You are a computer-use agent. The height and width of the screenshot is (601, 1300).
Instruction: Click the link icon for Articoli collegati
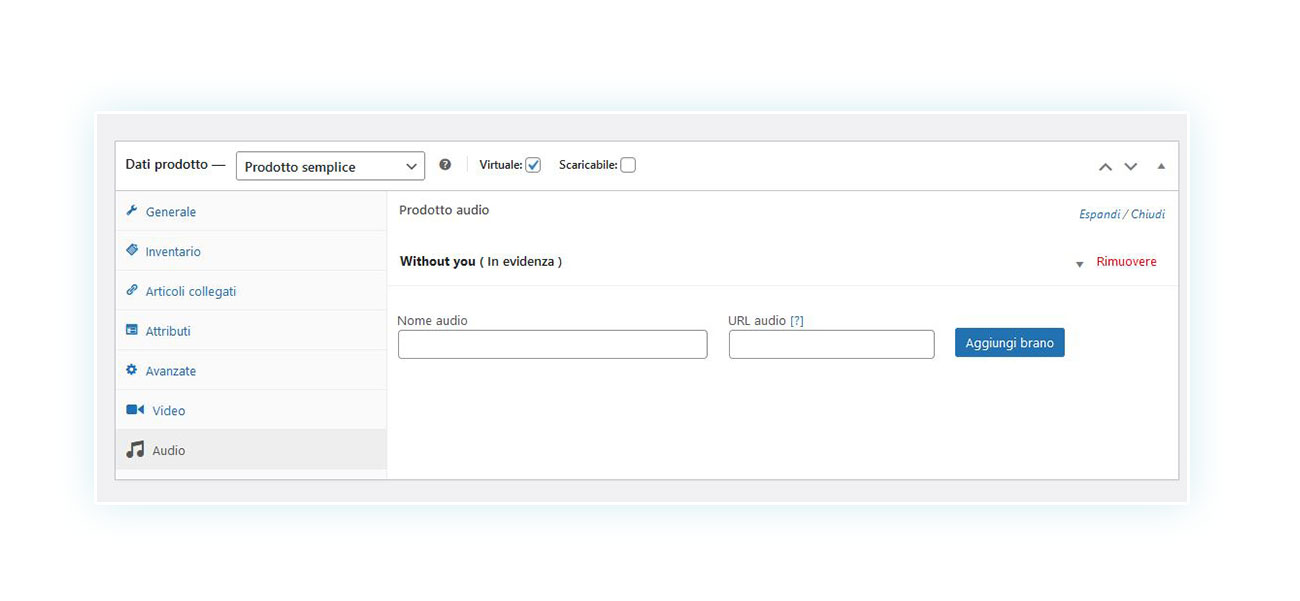pos(132,291)
